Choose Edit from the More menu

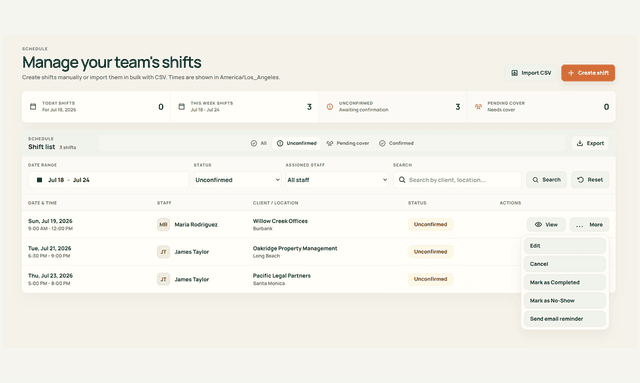tap(565, 246)
